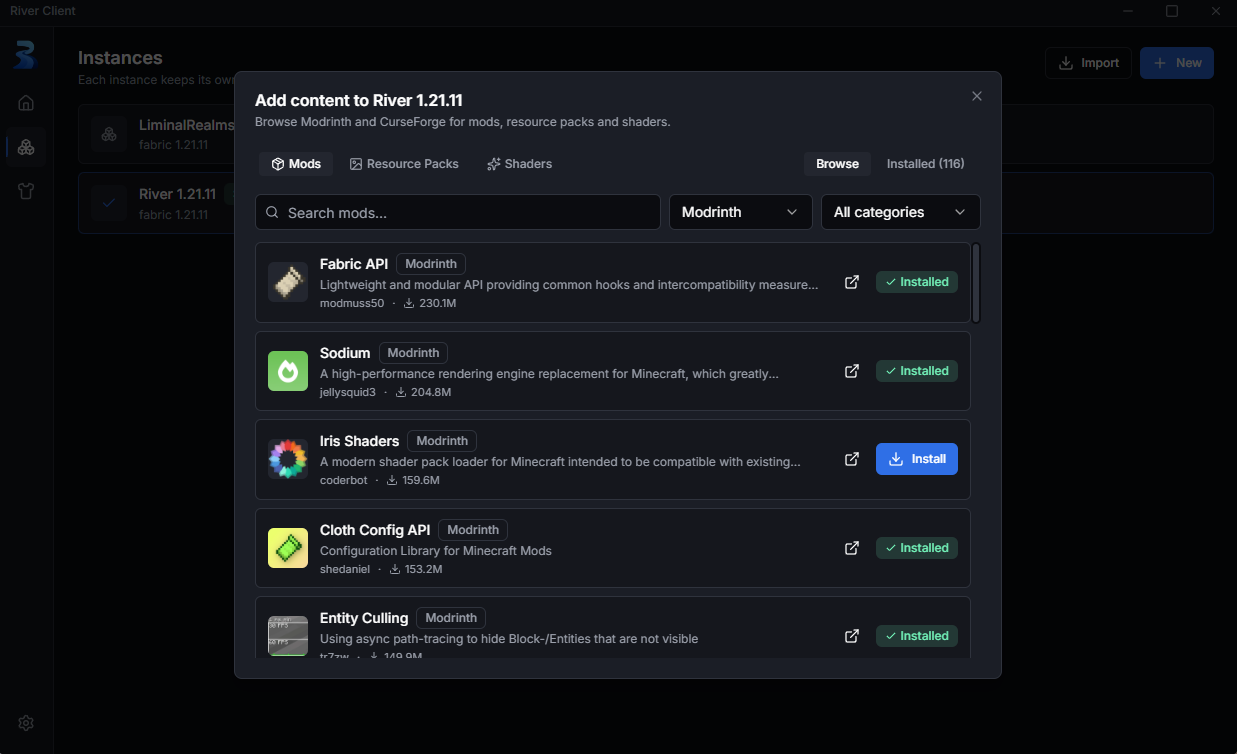Open Cloth Config API external link icon
This screenshot has width=1237, height=754.
[x=852, y=548]
